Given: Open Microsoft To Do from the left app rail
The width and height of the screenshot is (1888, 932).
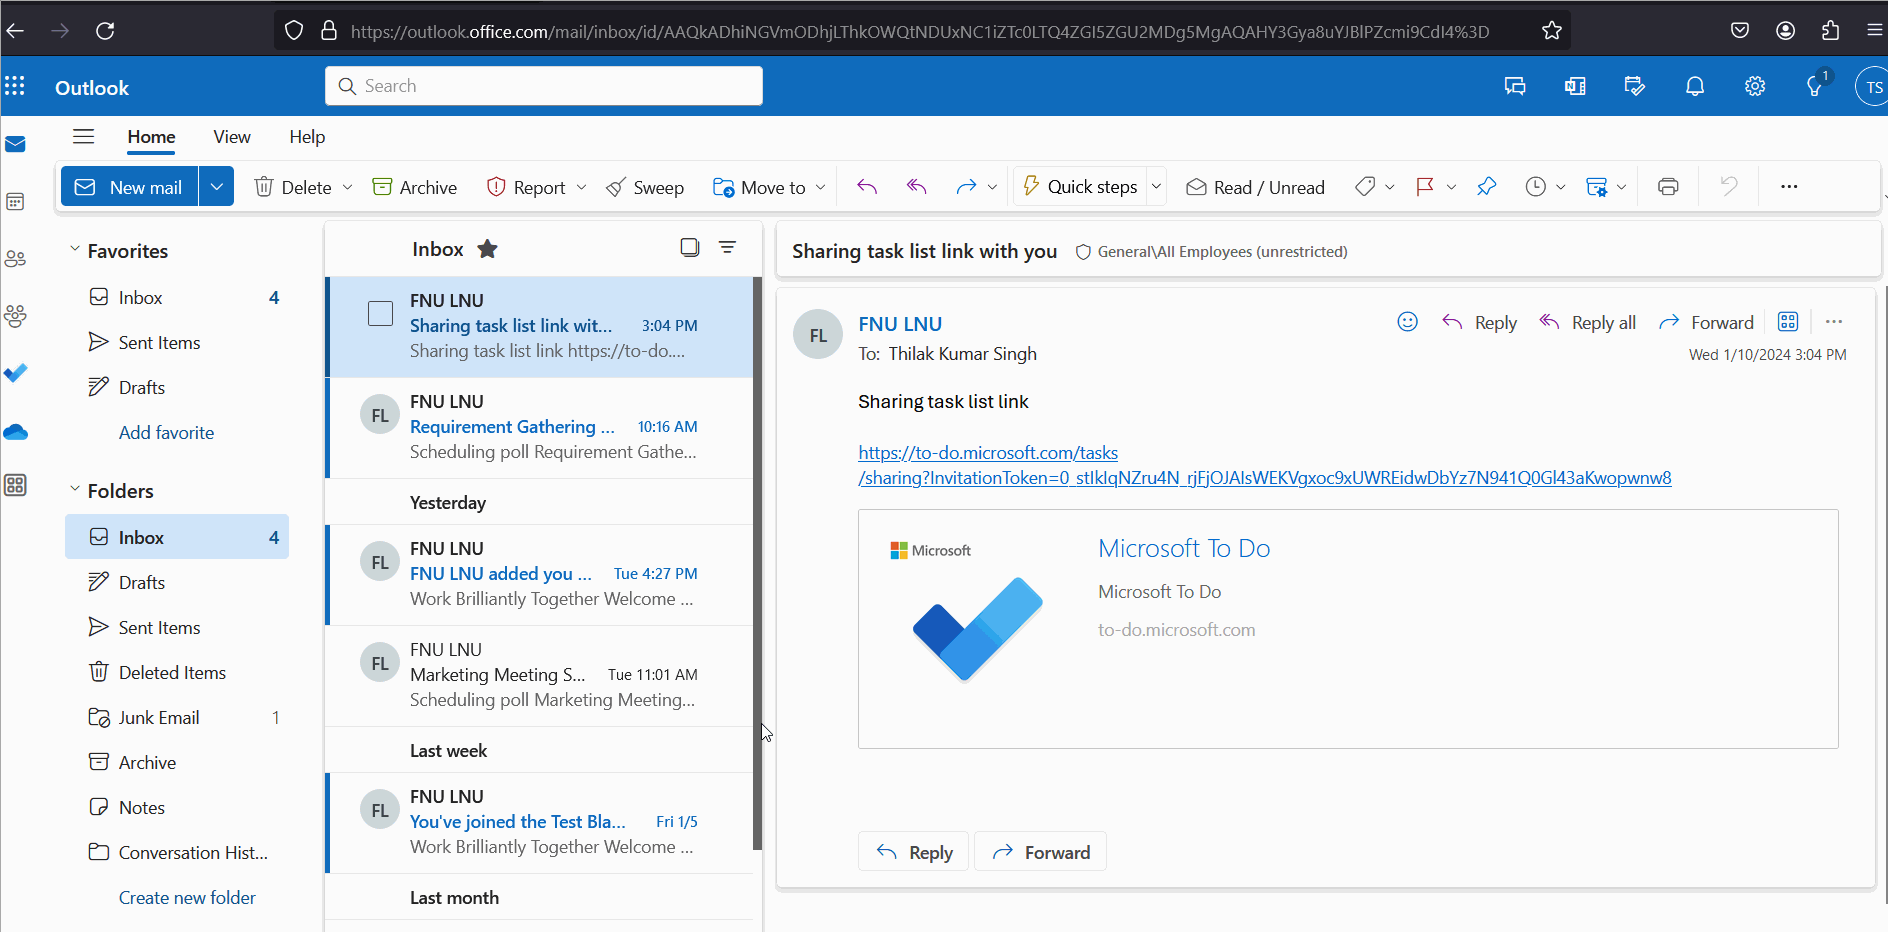Looking at the screenshot, I should coord(16,372).
